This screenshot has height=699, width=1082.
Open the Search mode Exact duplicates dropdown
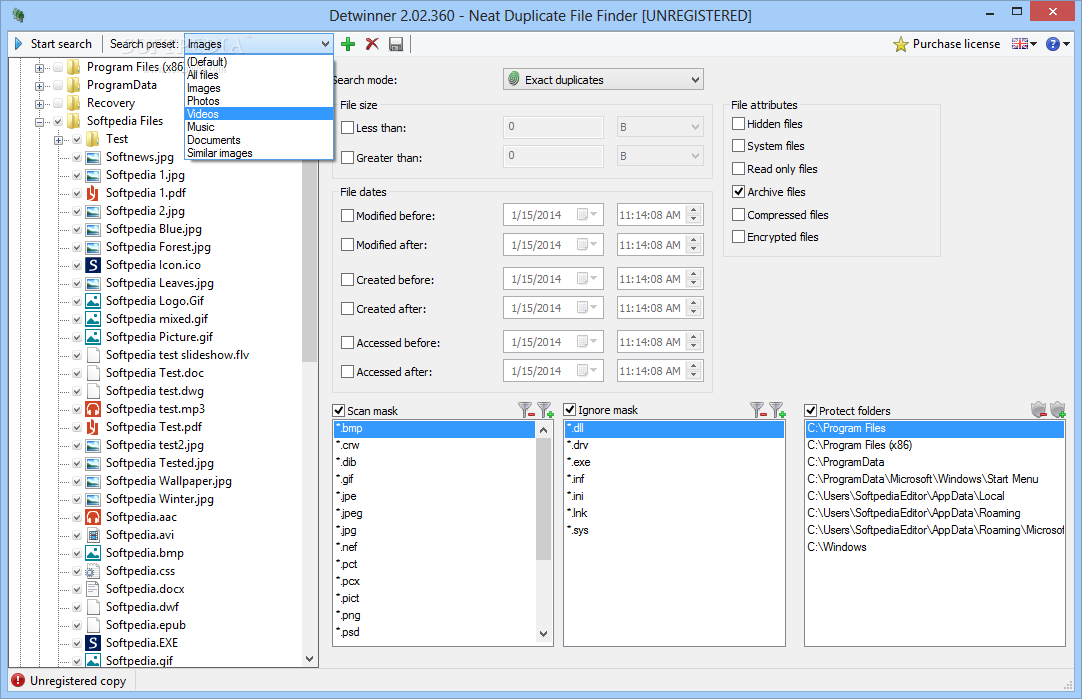coord(603,79)
